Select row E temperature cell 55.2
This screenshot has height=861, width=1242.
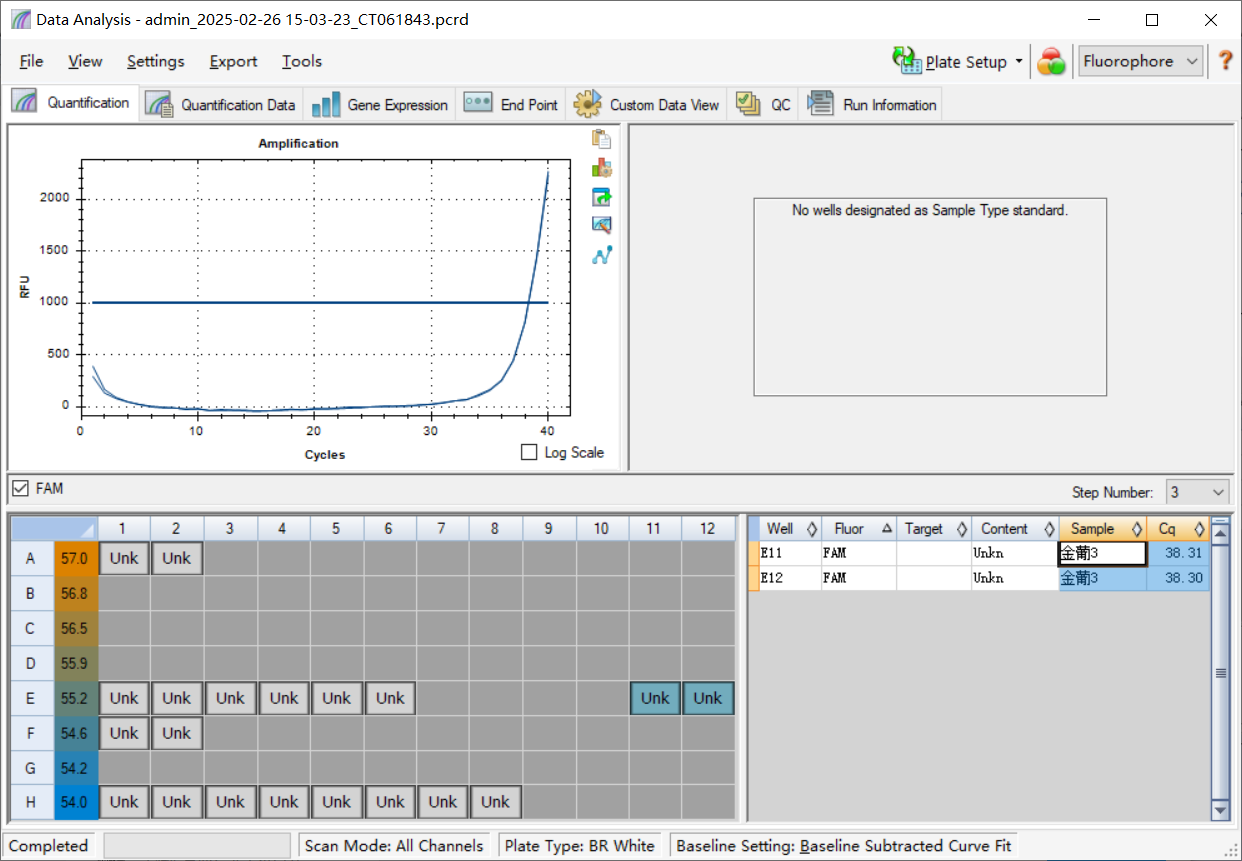(76, 698)
